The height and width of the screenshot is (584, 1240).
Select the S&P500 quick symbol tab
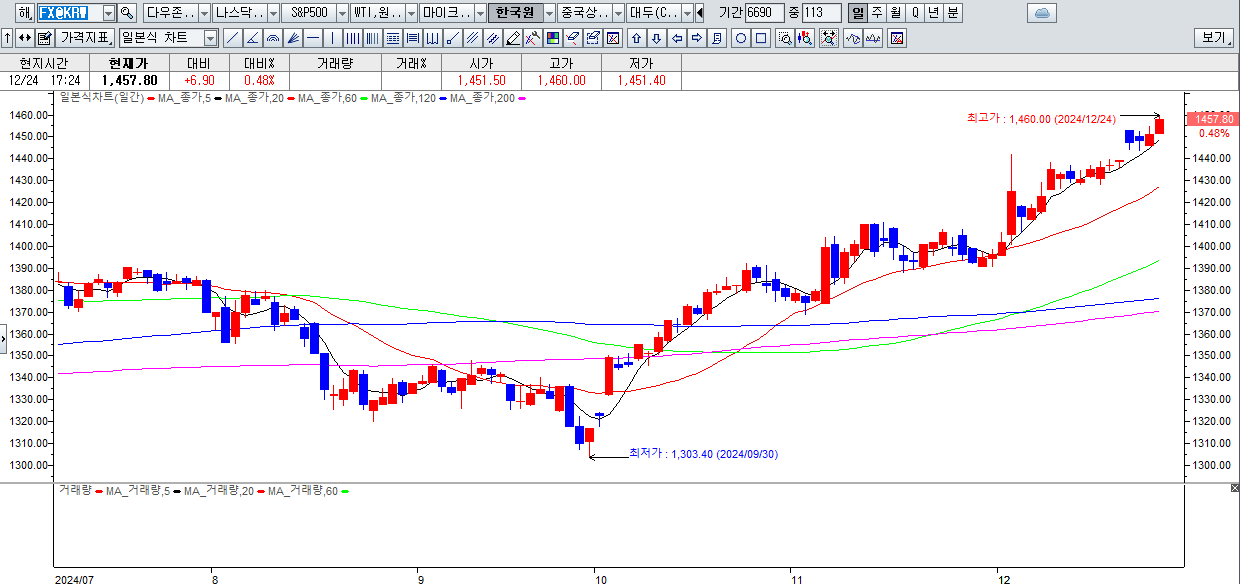click(x=307, y=13)
